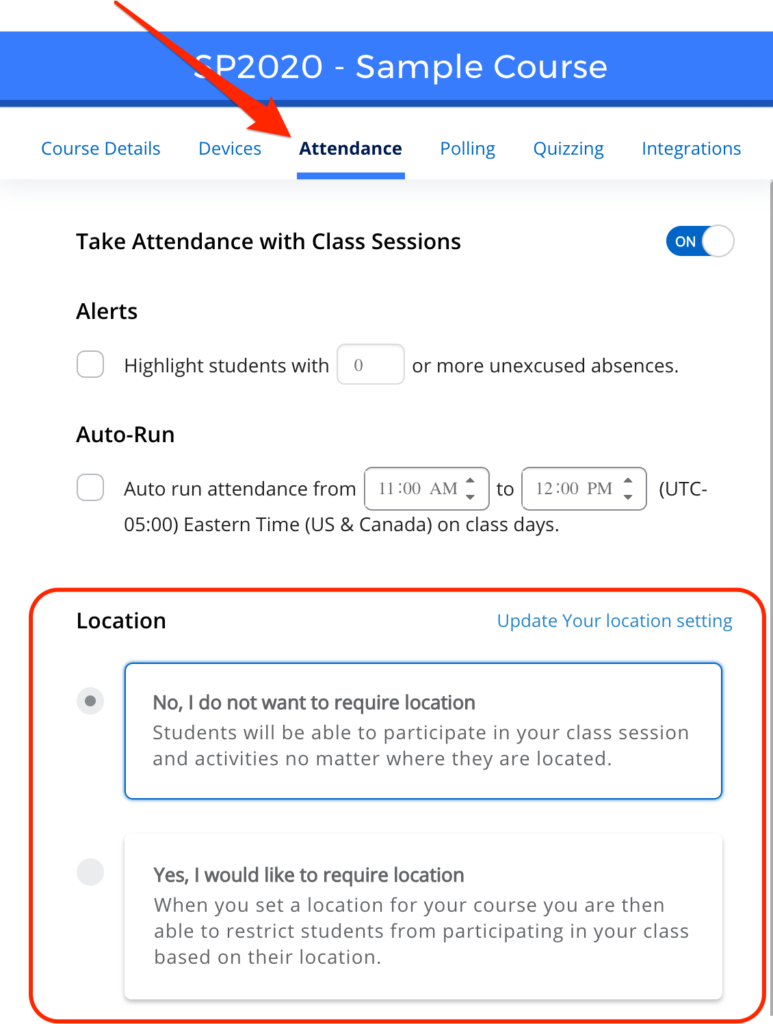
Task: Go to the Quizzing tab
Action: coord(568,149)
